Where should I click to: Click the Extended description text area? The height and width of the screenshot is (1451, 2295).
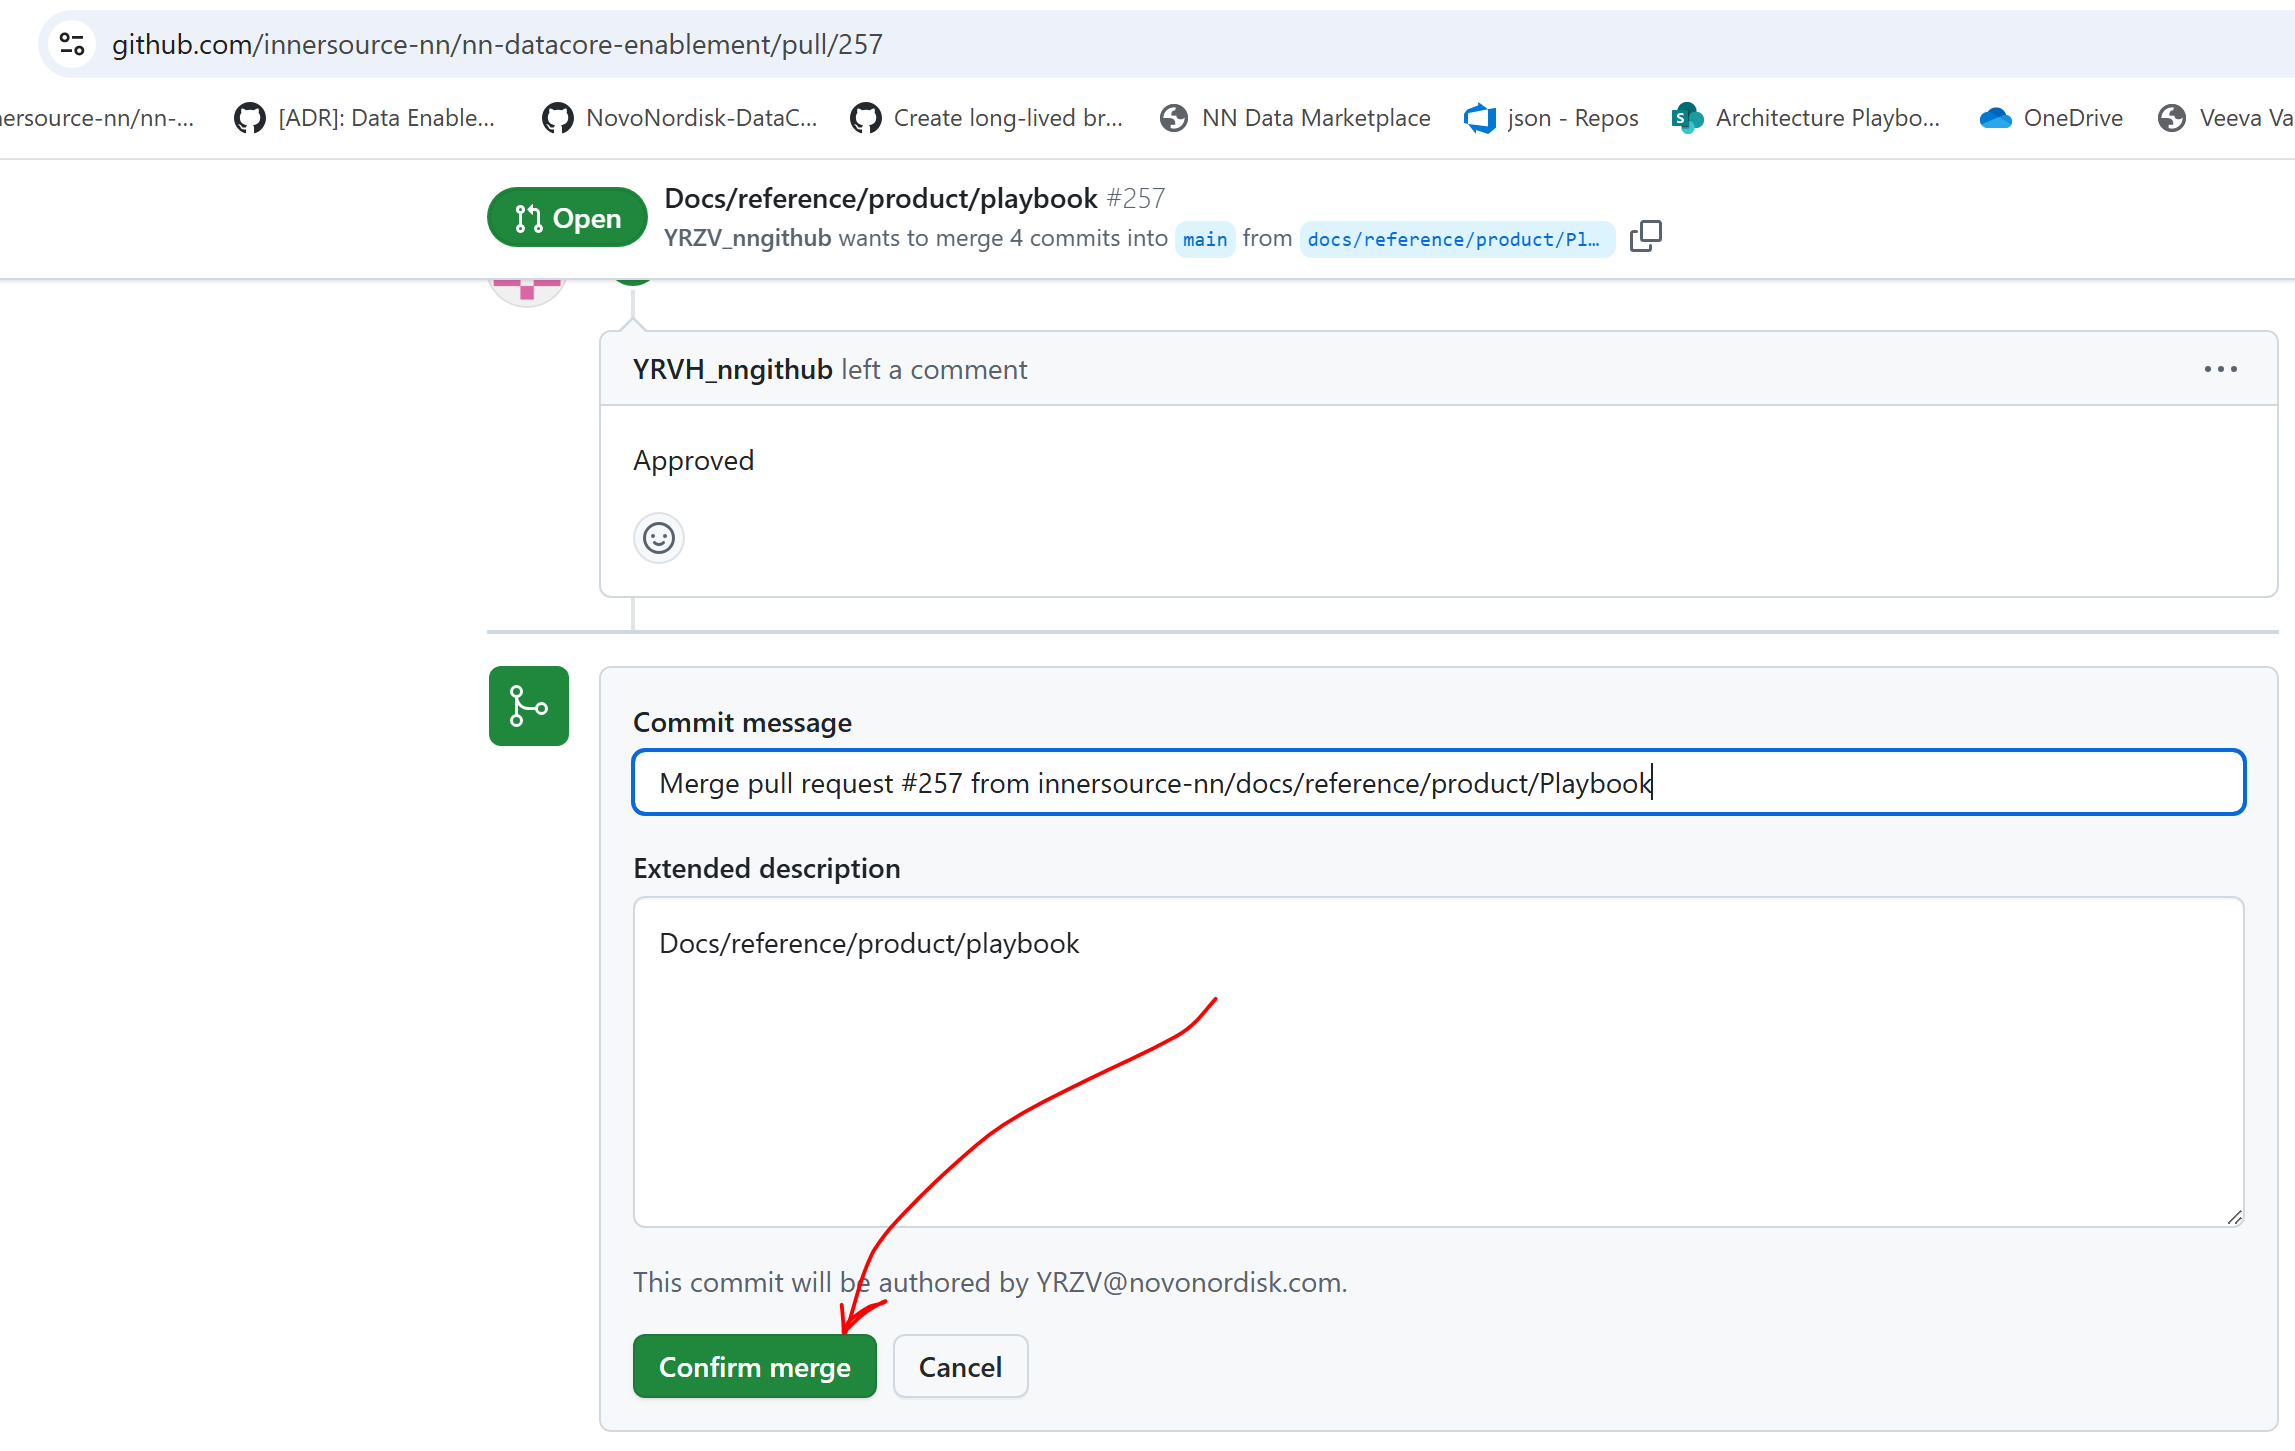(x=1439, y=1062)
